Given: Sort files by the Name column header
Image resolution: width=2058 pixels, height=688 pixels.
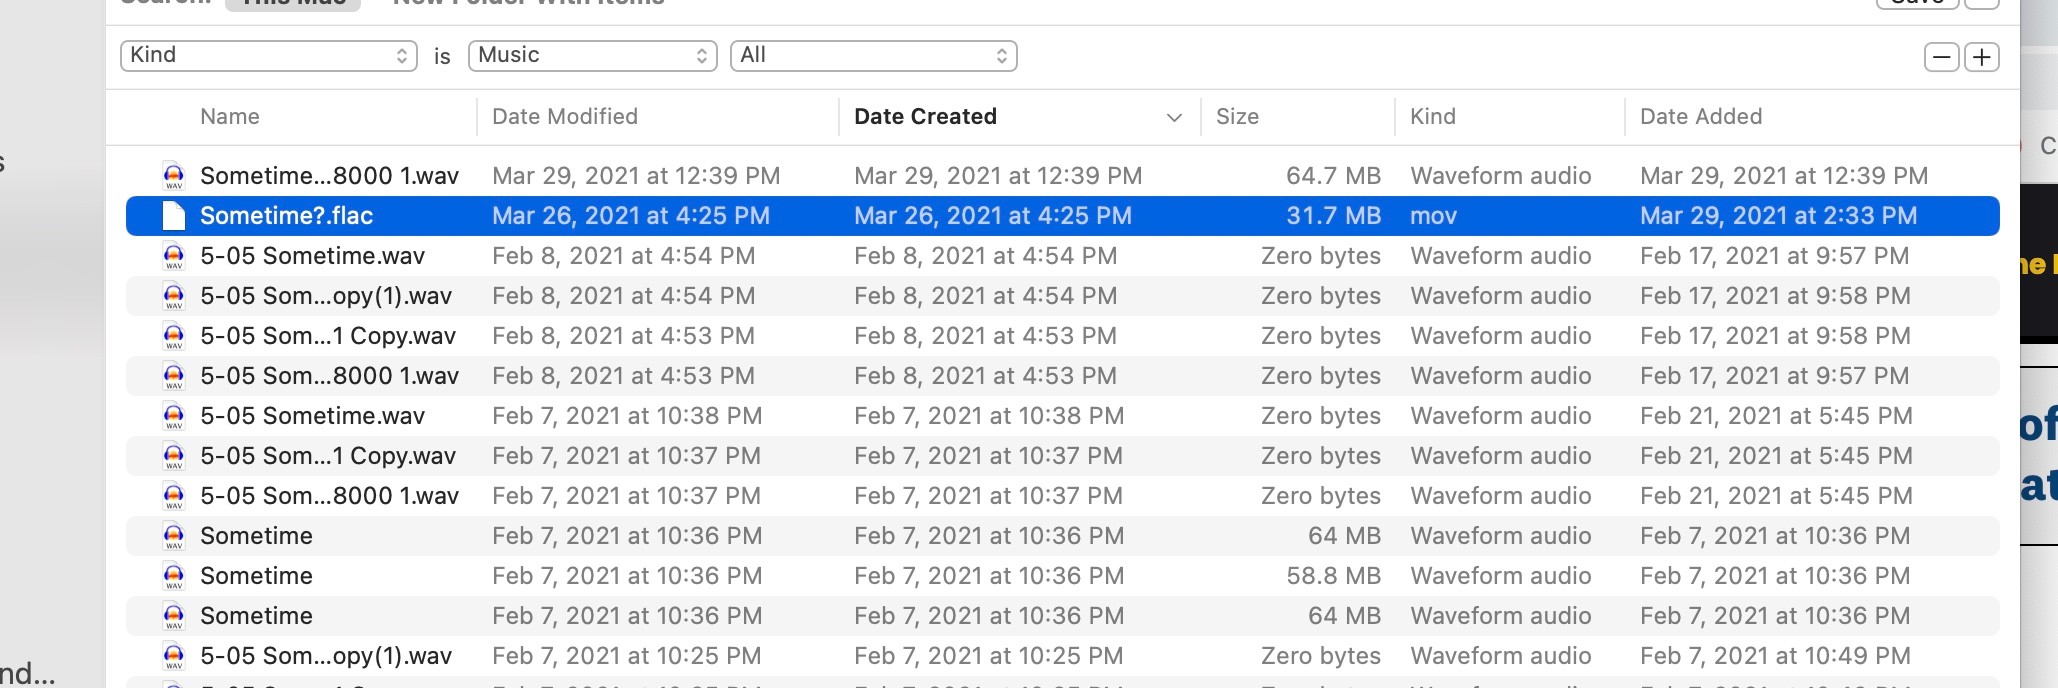Looking at the screenshot, I should [230, 117].
